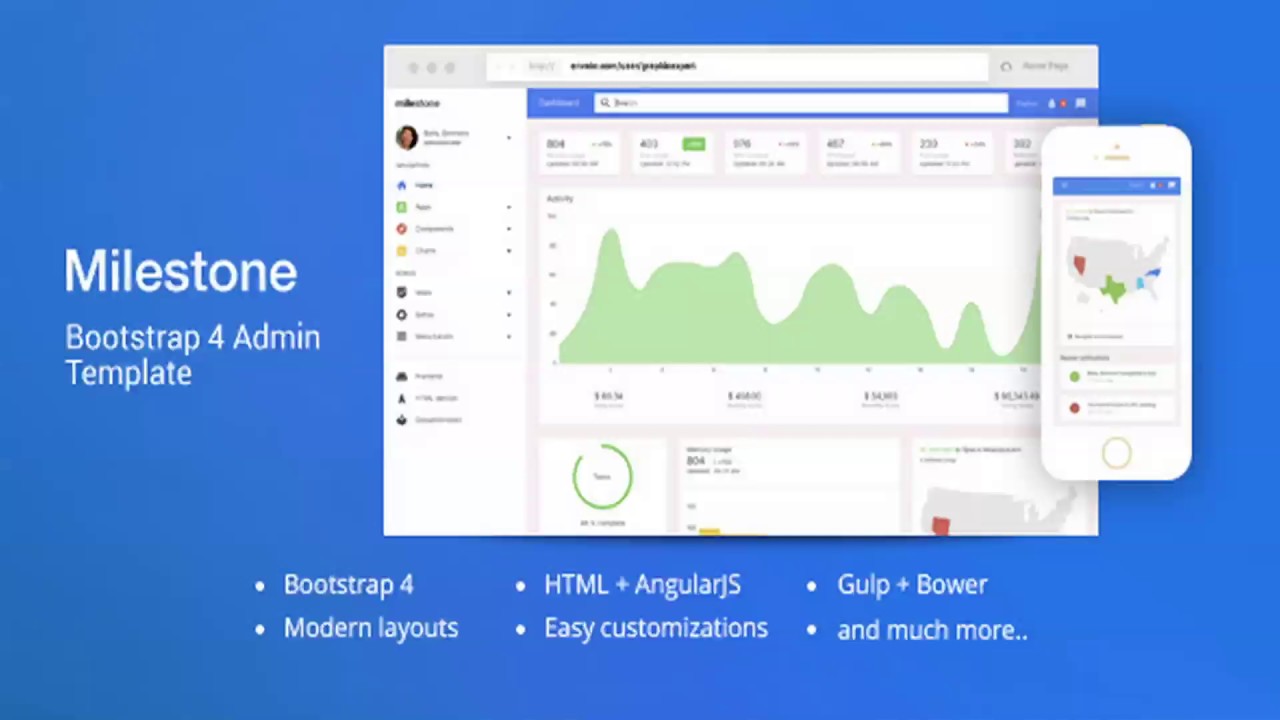Screen dimensions: 1280x720
Task: Expand the arrow next to the yellow icon item
Action: pyautogui.click(x=509, y=252)
